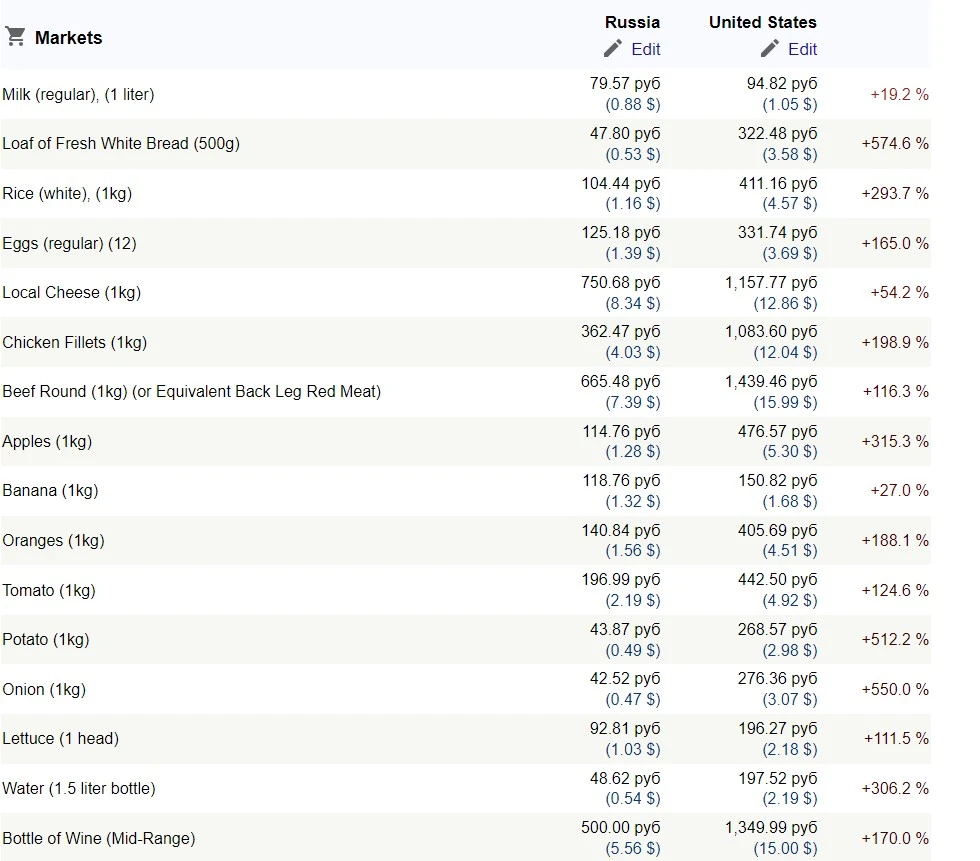This screenshot has height=861, width=980.
Task: Click the 94.82 руб milk price
Action: coord(782,84)
